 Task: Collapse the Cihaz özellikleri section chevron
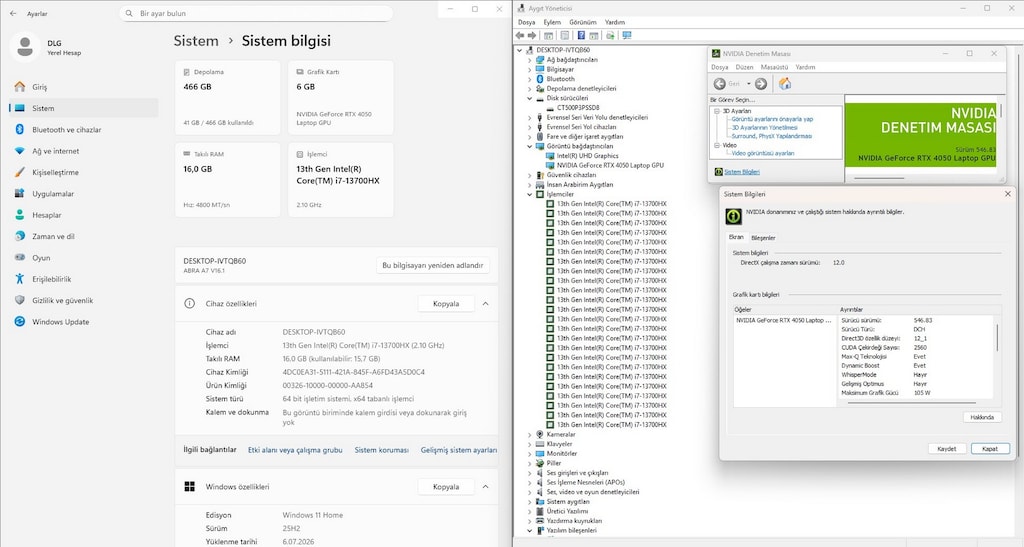pos(486,304)
